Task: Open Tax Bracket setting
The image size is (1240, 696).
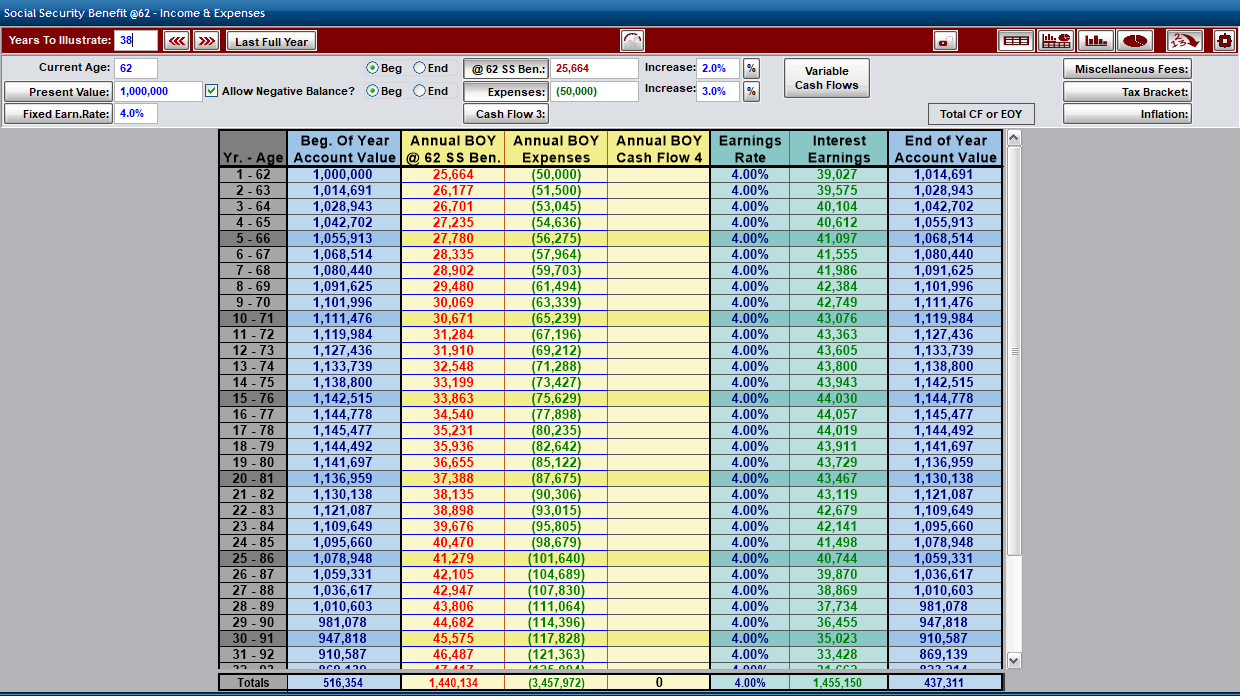Action: click(x=1127, y=91)
